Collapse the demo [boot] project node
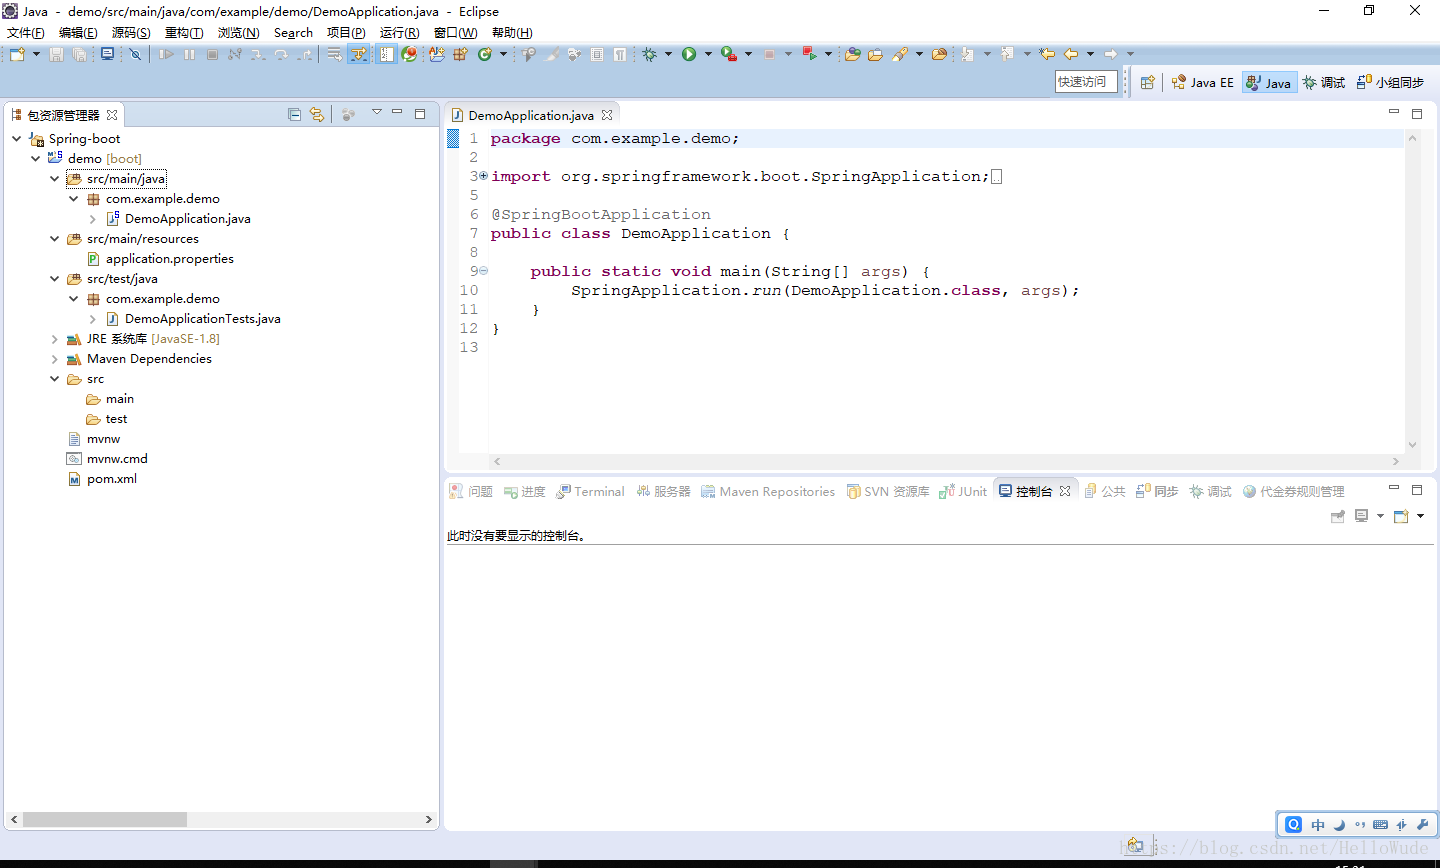1440x868 pixels. [35, 159]
